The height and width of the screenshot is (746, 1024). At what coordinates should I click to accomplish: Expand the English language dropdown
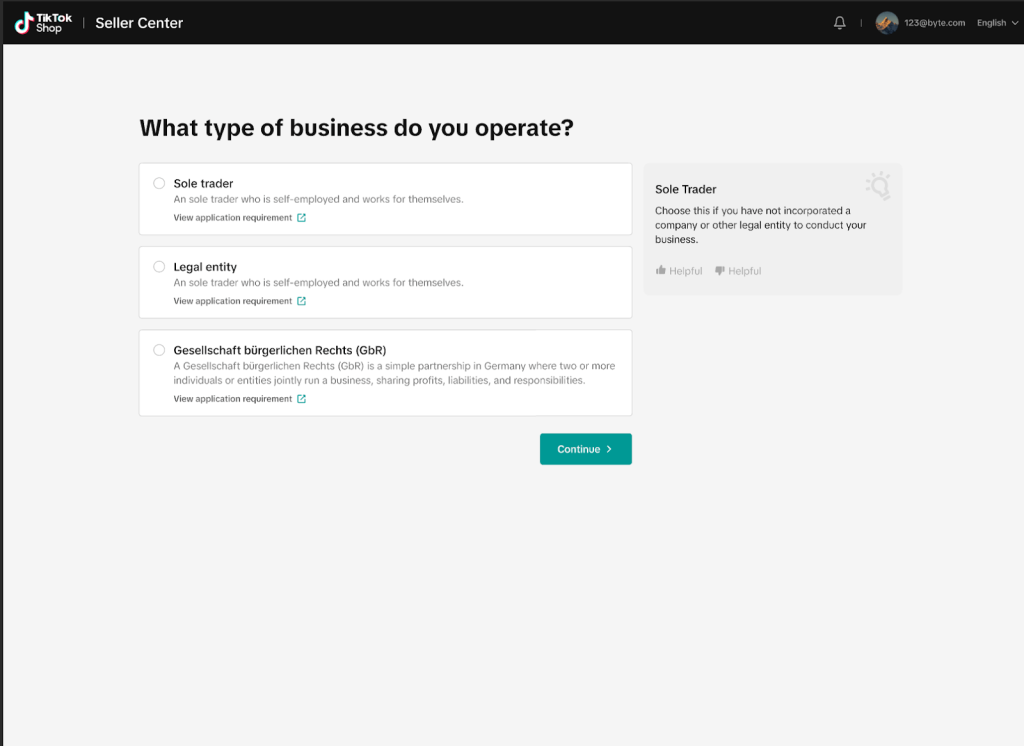click(x=997, y=23)
